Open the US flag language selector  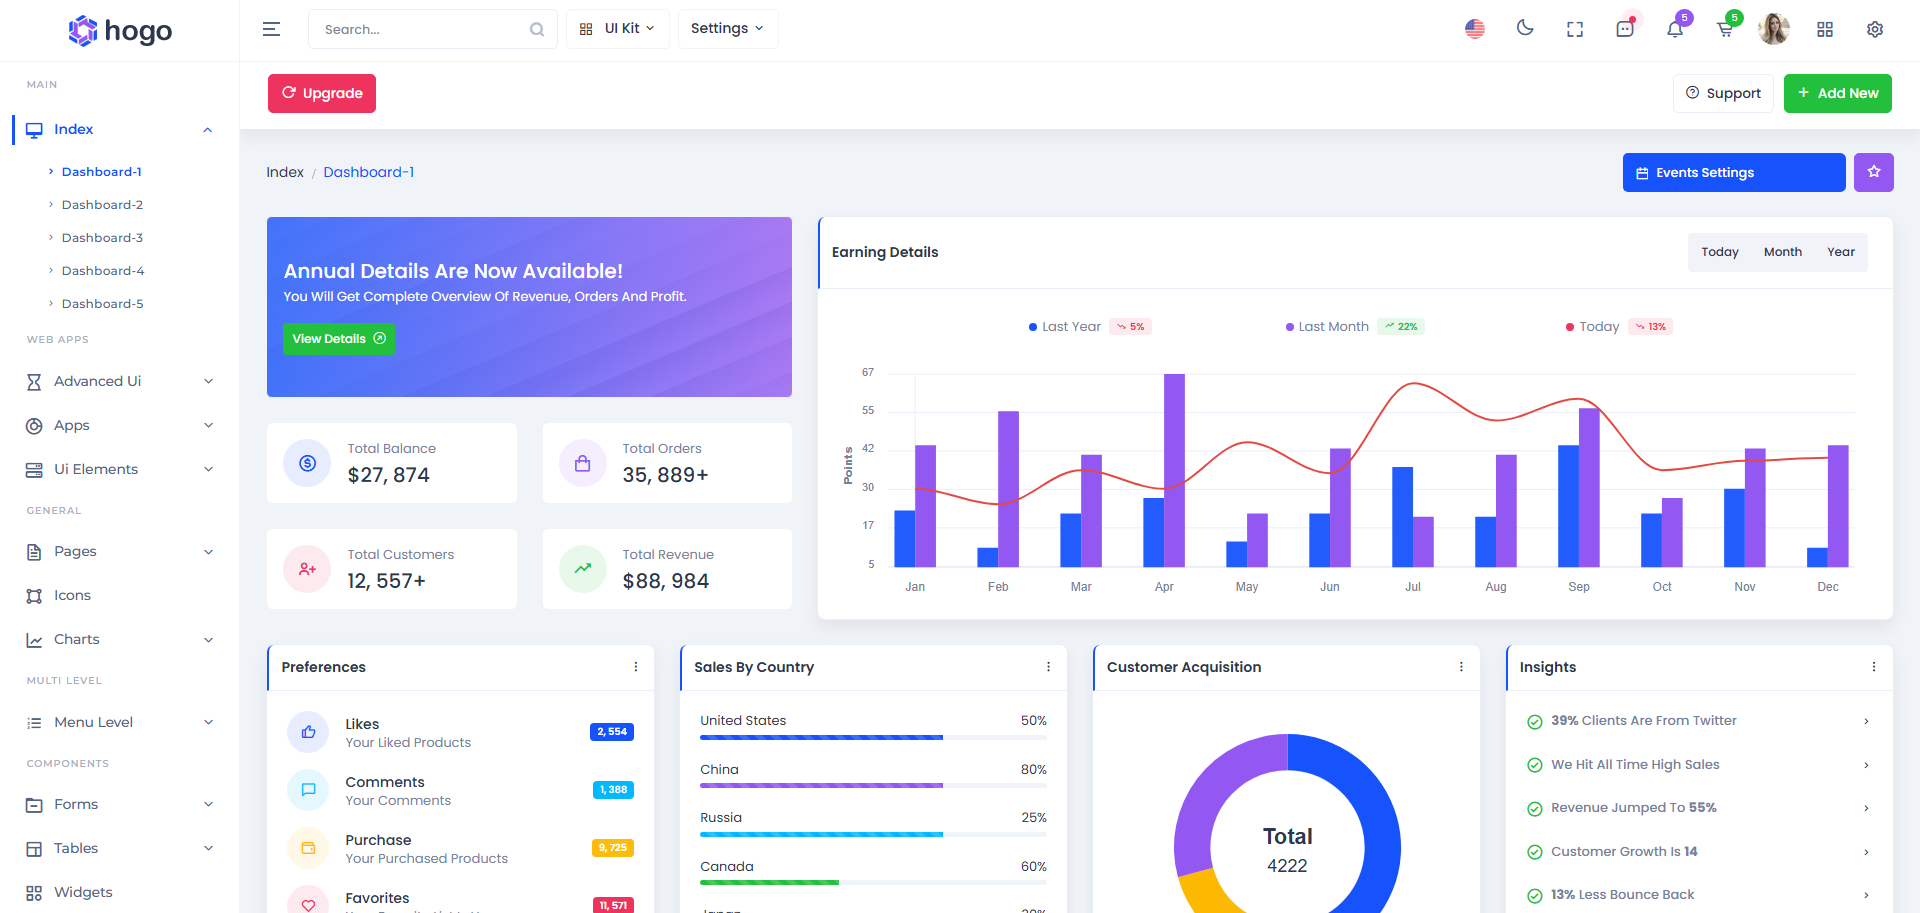[1475, 29]
